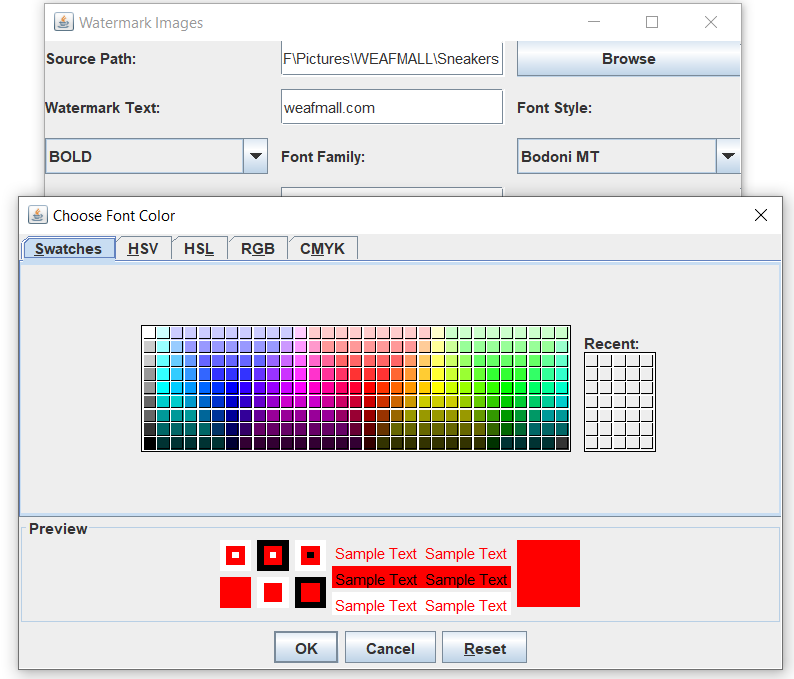
Task: Click the Watermark Text field containing weafmall.com
Action: tap(391, 107)
